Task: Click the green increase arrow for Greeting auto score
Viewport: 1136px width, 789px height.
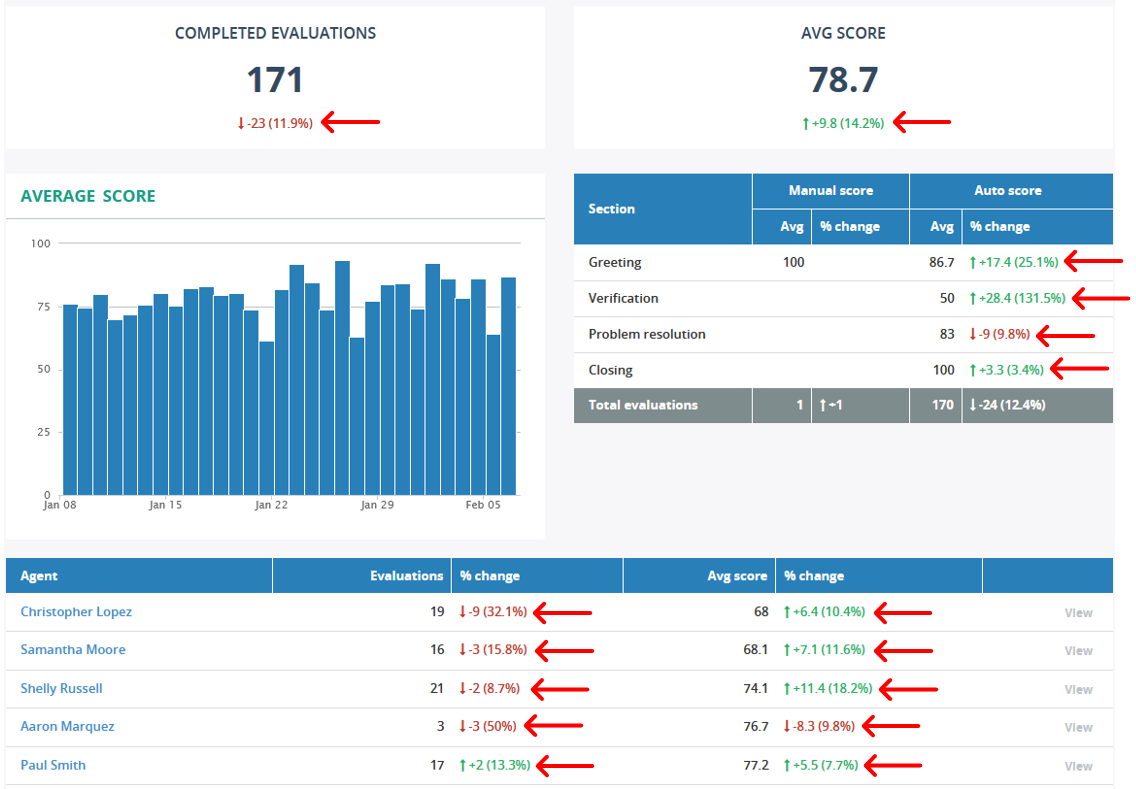Action: tap(972, 262)
